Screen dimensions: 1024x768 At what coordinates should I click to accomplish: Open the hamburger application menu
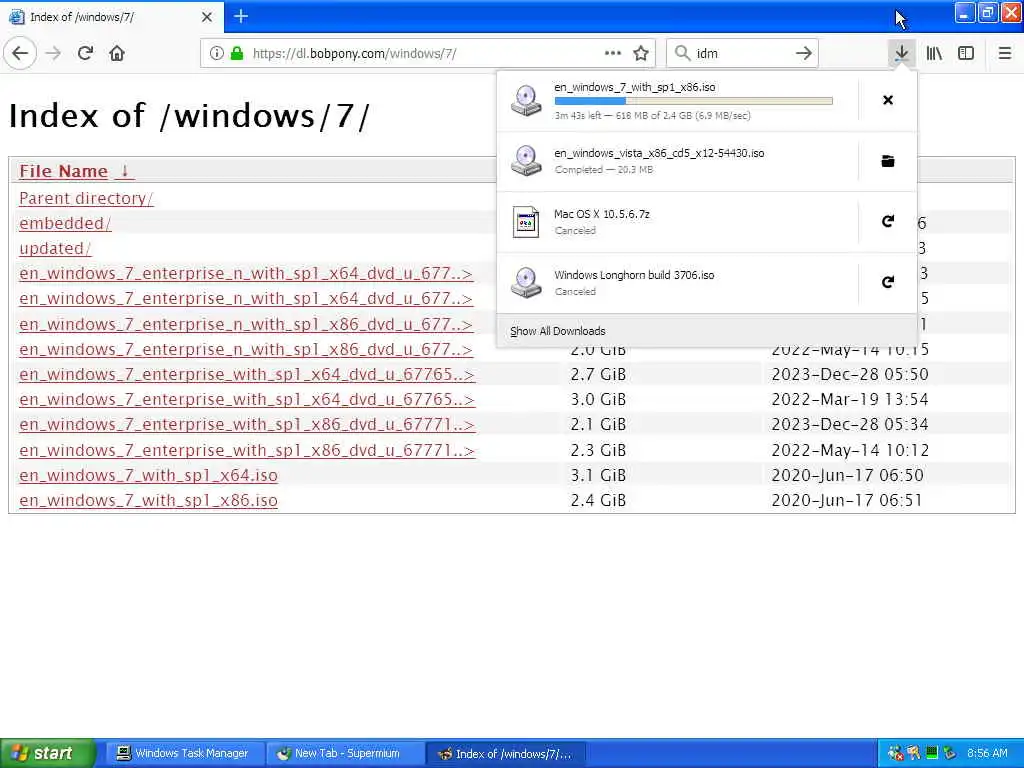tap(1005, 54)
